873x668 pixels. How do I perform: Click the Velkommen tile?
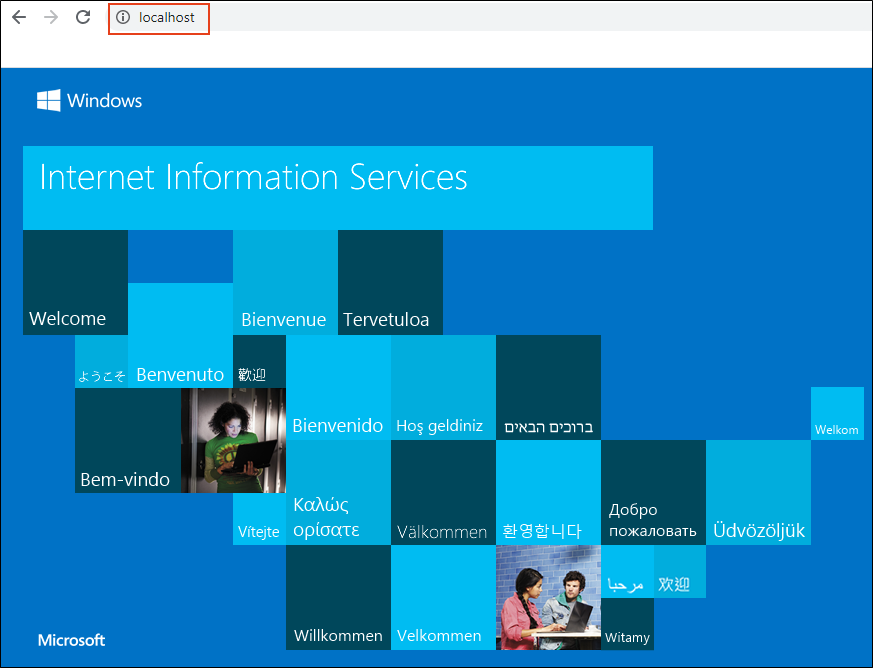click(x=443, y=597)
